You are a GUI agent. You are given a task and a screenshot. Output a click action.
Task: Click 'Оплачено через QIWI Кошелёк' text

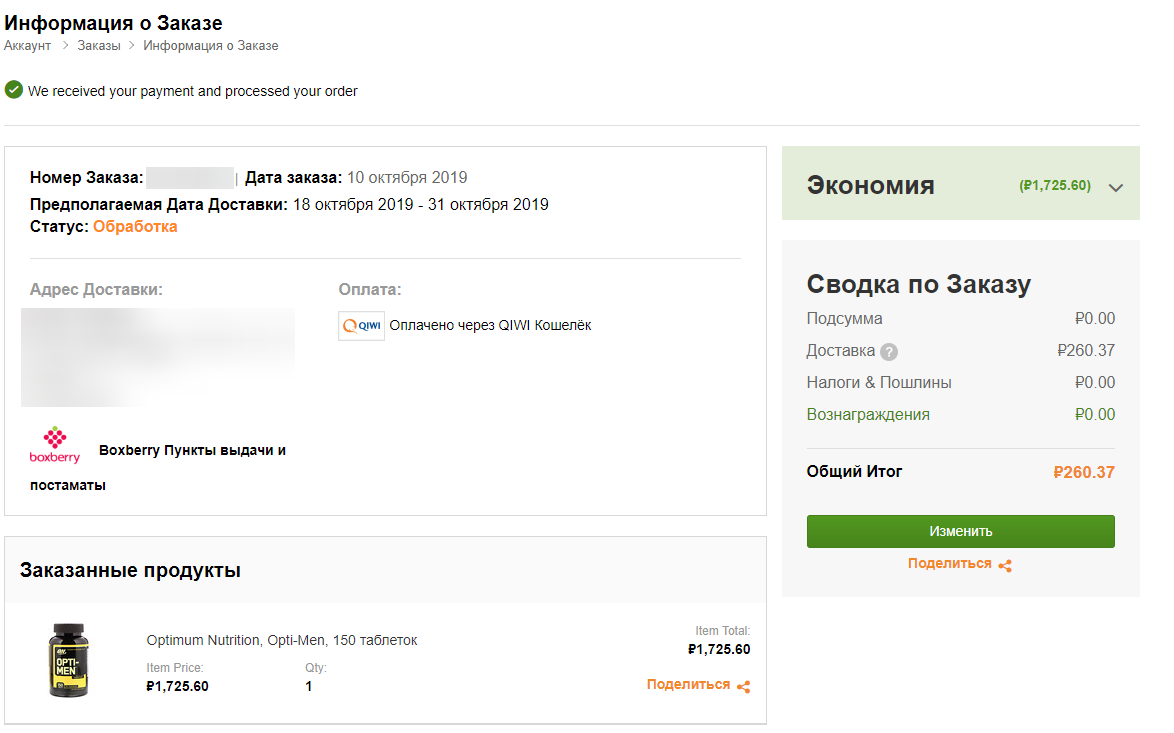click(x=490, y=326)
